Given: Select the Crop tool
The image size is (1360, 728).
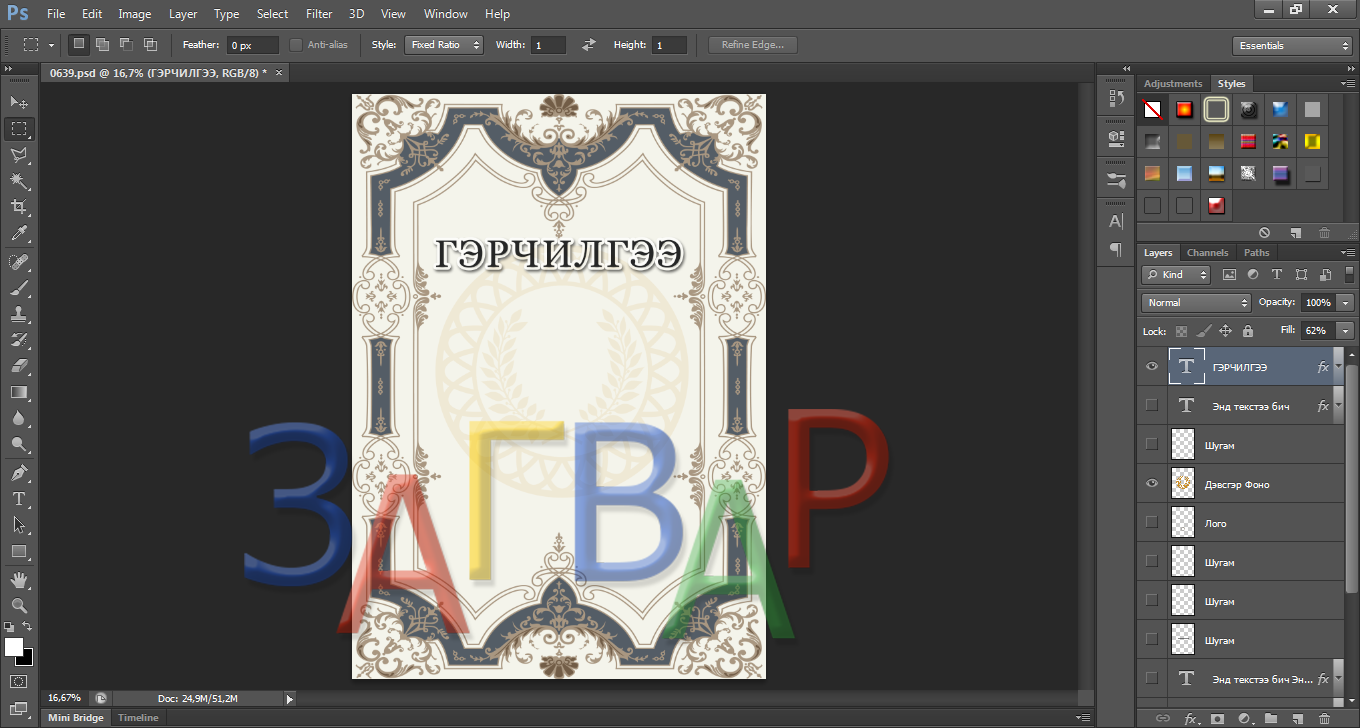Looking at the screenshot, I should (x=19, y=207).
